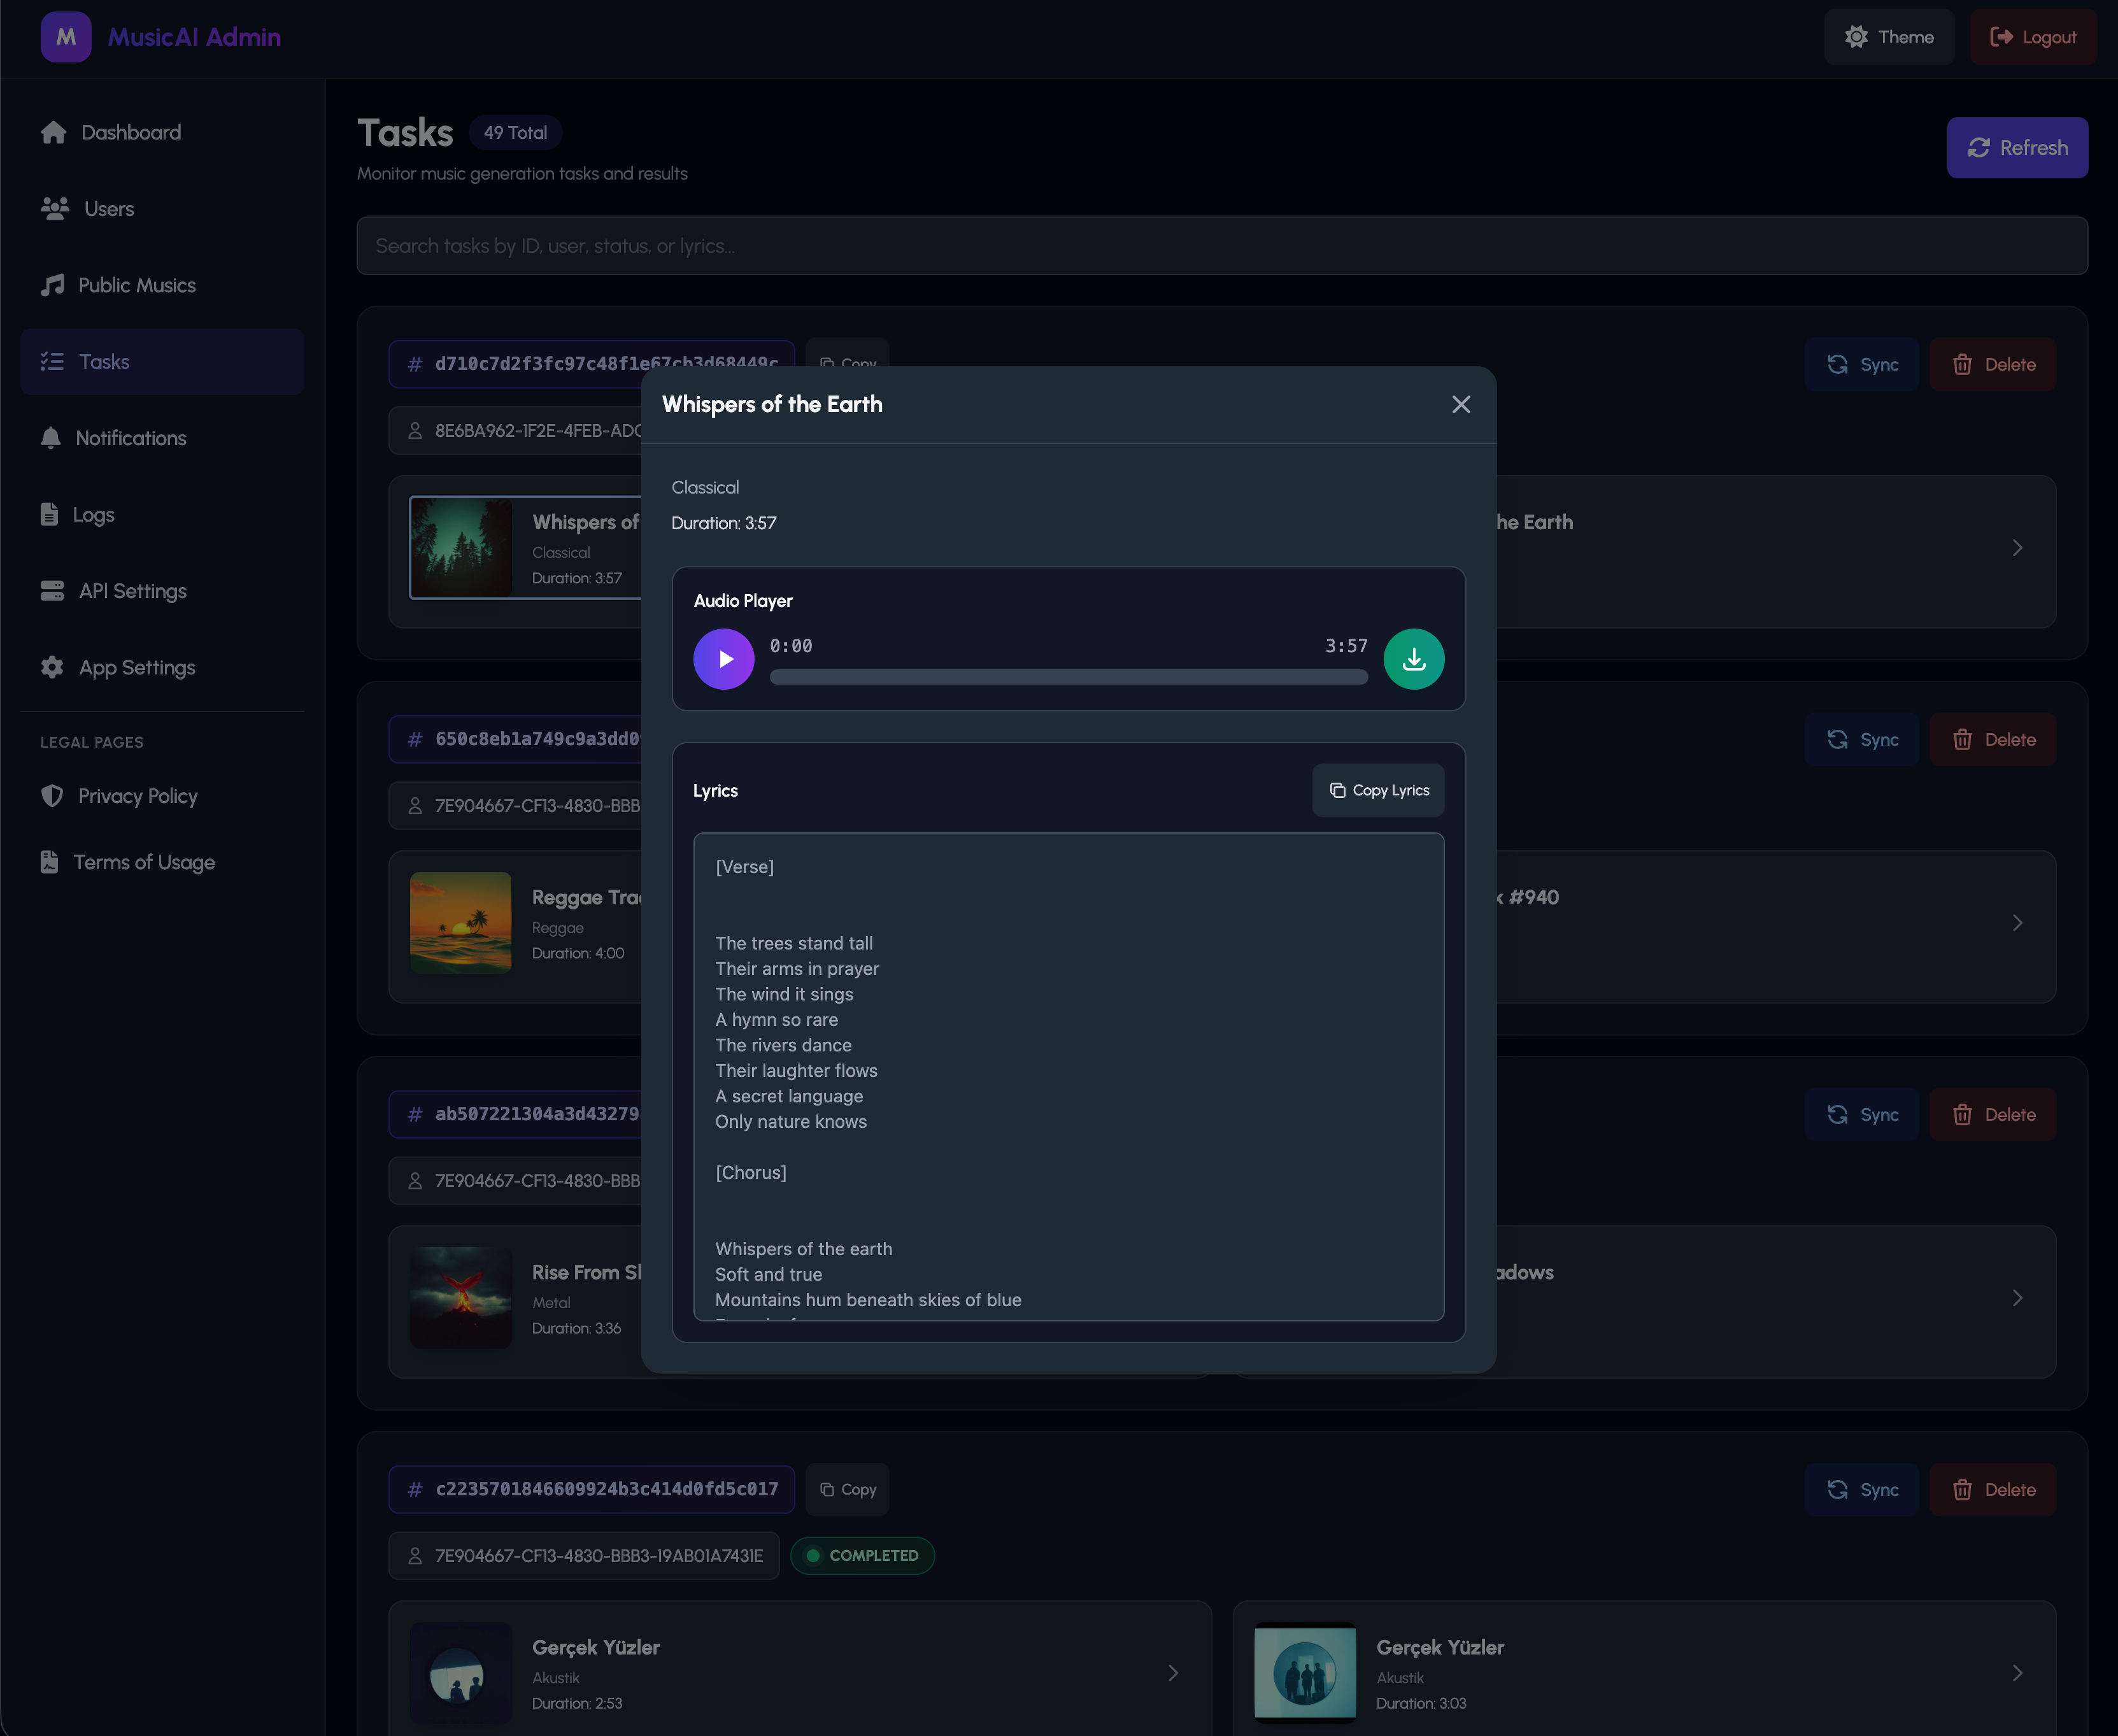
Task: Expand the Gerçek Yüzler 3:03 track chevron
Action: point(2017,1672)
